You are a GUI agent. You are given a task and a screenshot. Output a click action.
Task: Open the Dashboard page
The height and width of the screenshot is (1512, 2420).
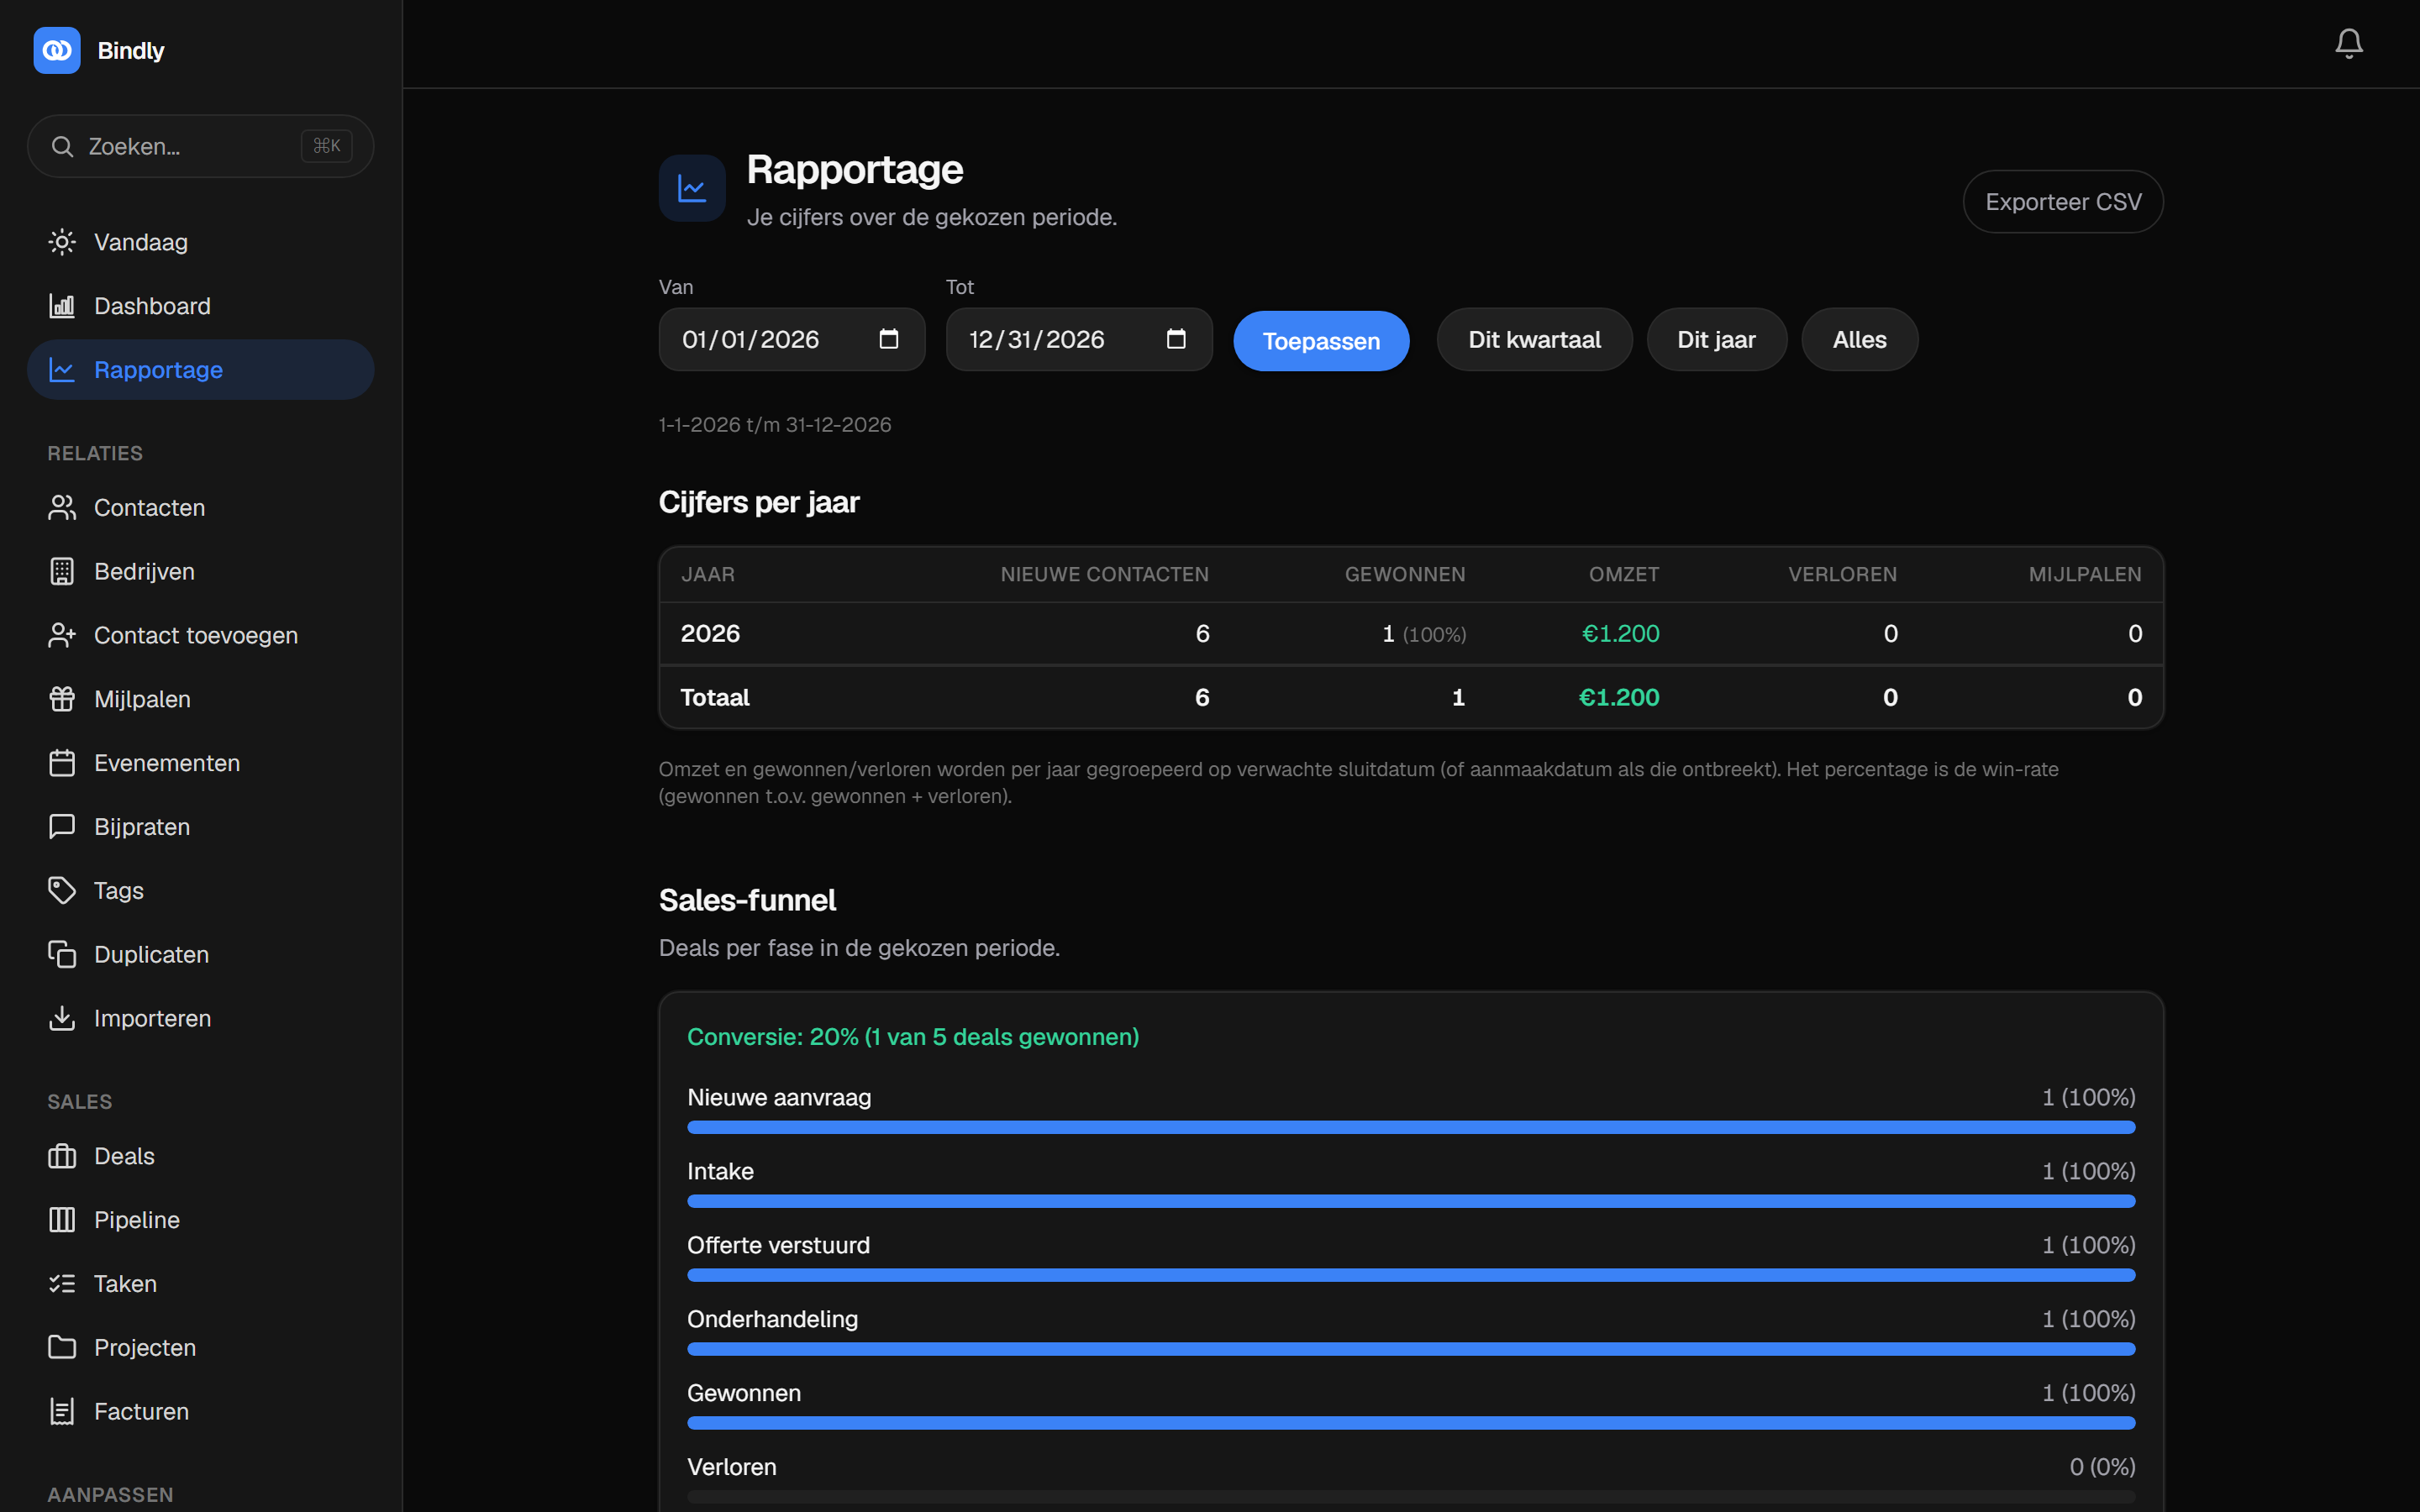201,306
